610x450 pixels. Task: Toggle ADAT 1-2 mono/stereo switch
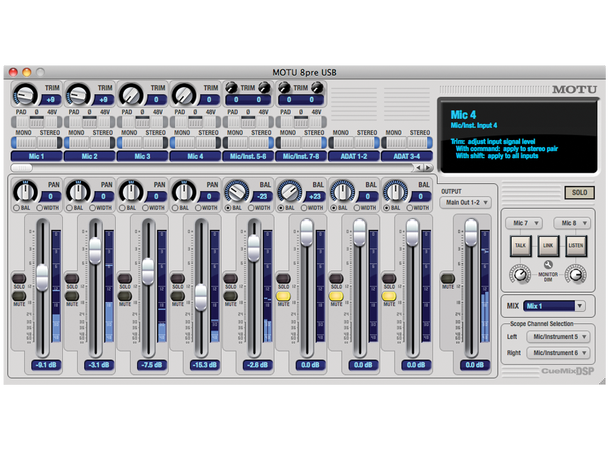tap(354, 143)
